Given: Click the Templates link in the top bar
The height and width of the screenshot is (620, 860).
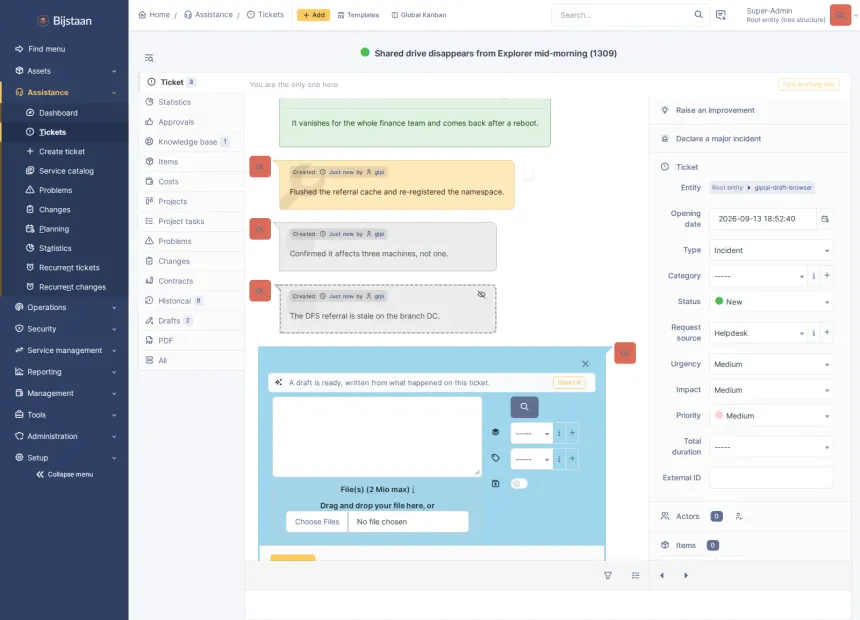Looking at the screenshot, I should [x=358, y=15].
